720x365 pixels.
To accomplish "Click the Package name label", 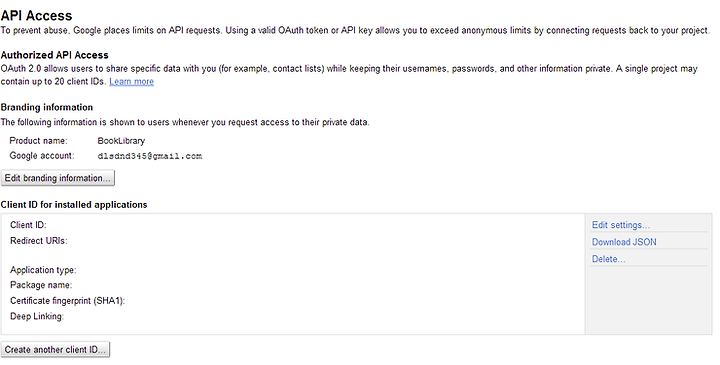I will pos(41,285).
